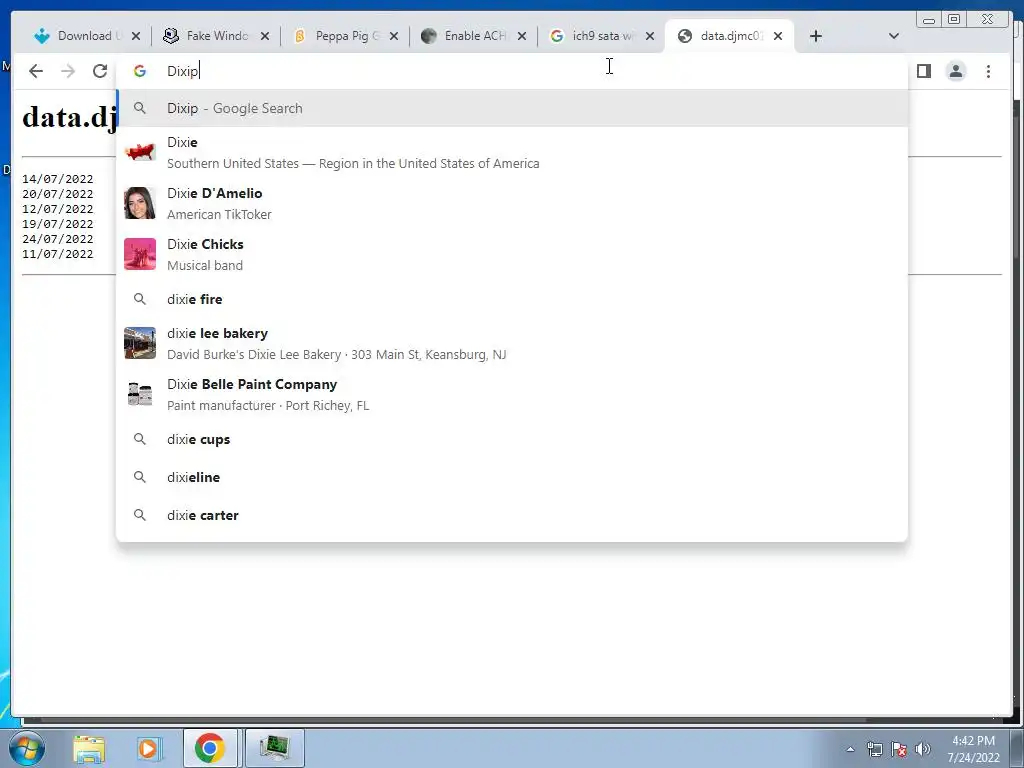Open the Action Center flag icon

pos(899,749)
